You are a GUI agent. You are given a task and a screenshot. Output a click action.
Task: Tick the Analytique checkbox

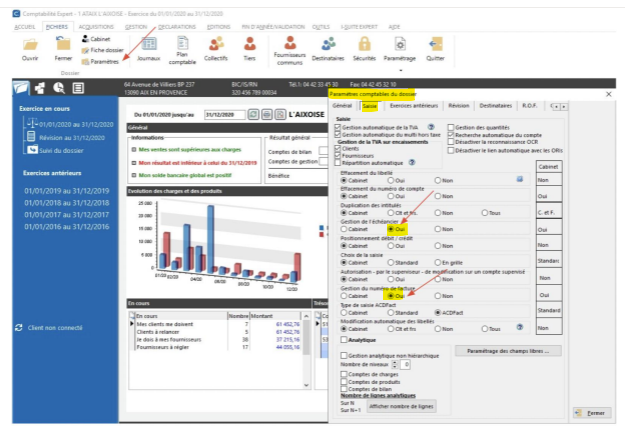(x=343, y=340)
